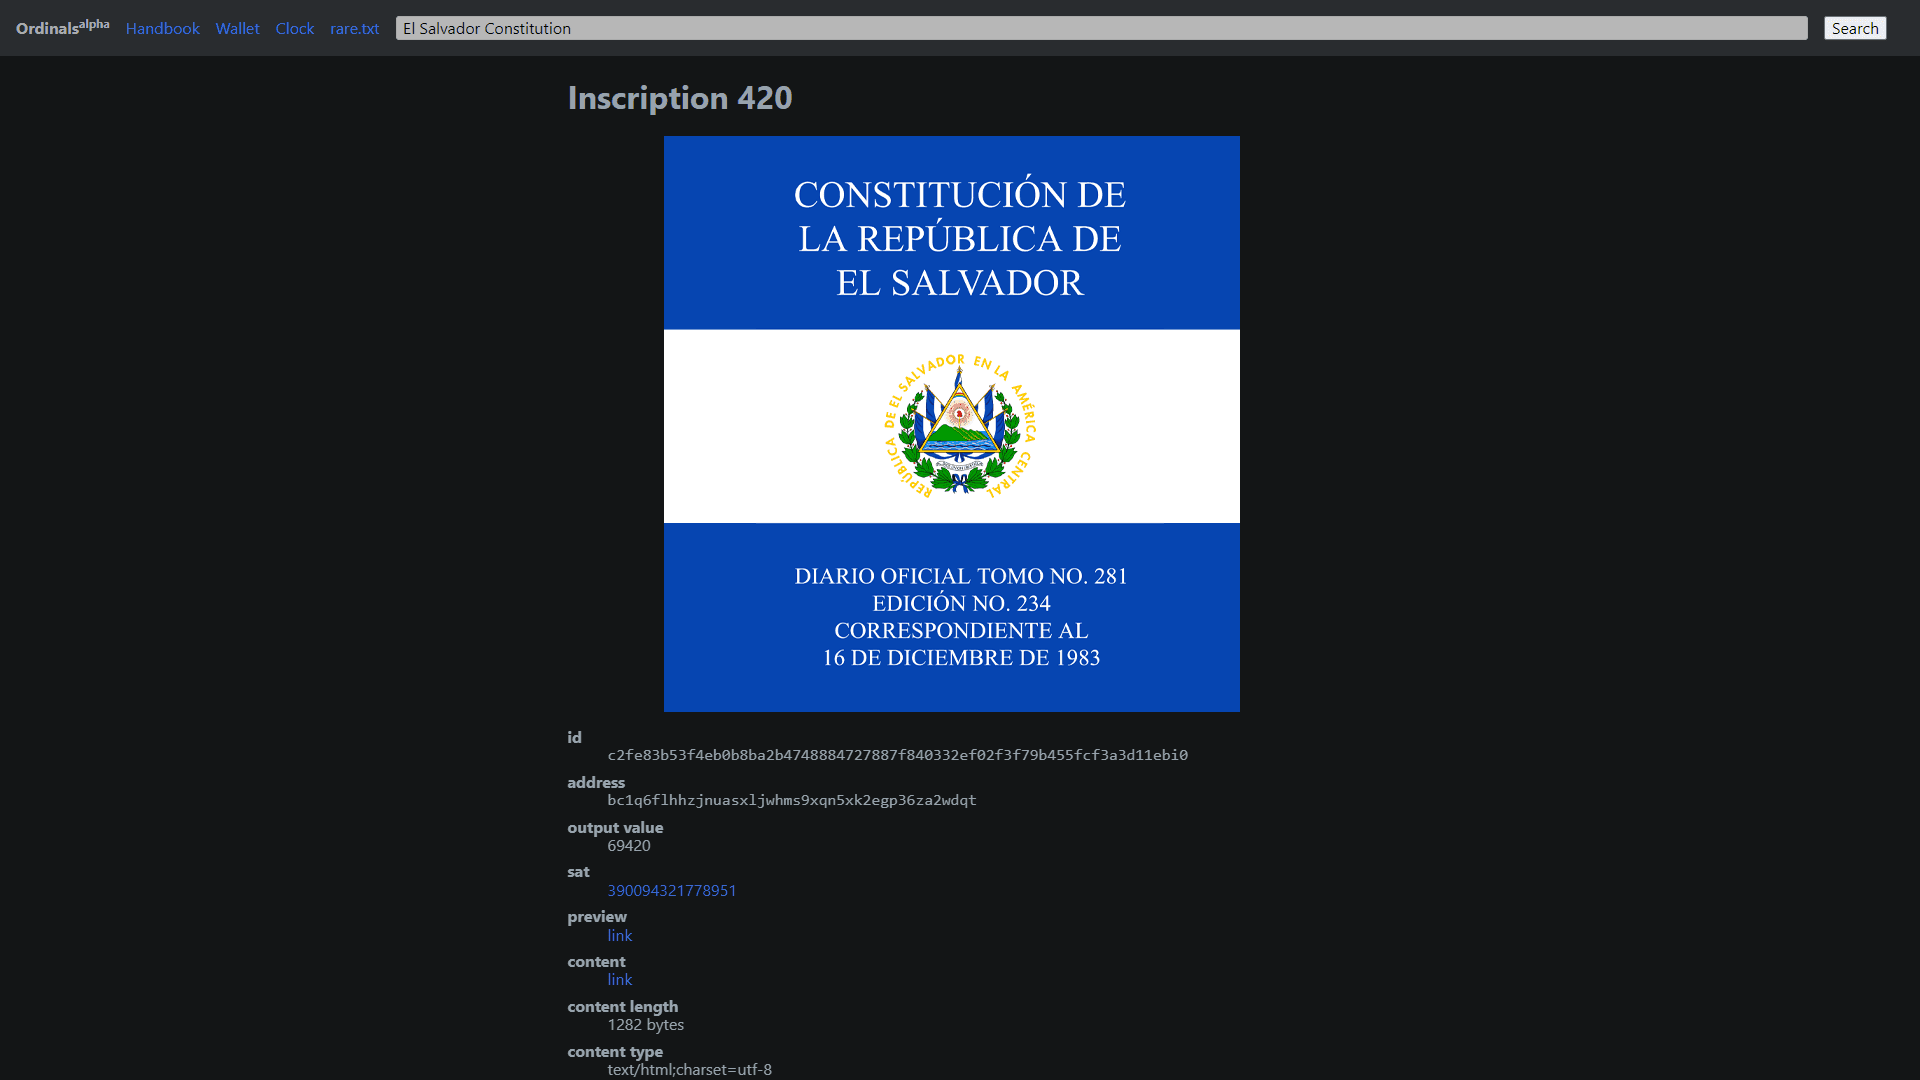Image resolution: width=1920 pixels, height=1080 pixels.
Task: Click the 'output value' field label
Action: 615,827
